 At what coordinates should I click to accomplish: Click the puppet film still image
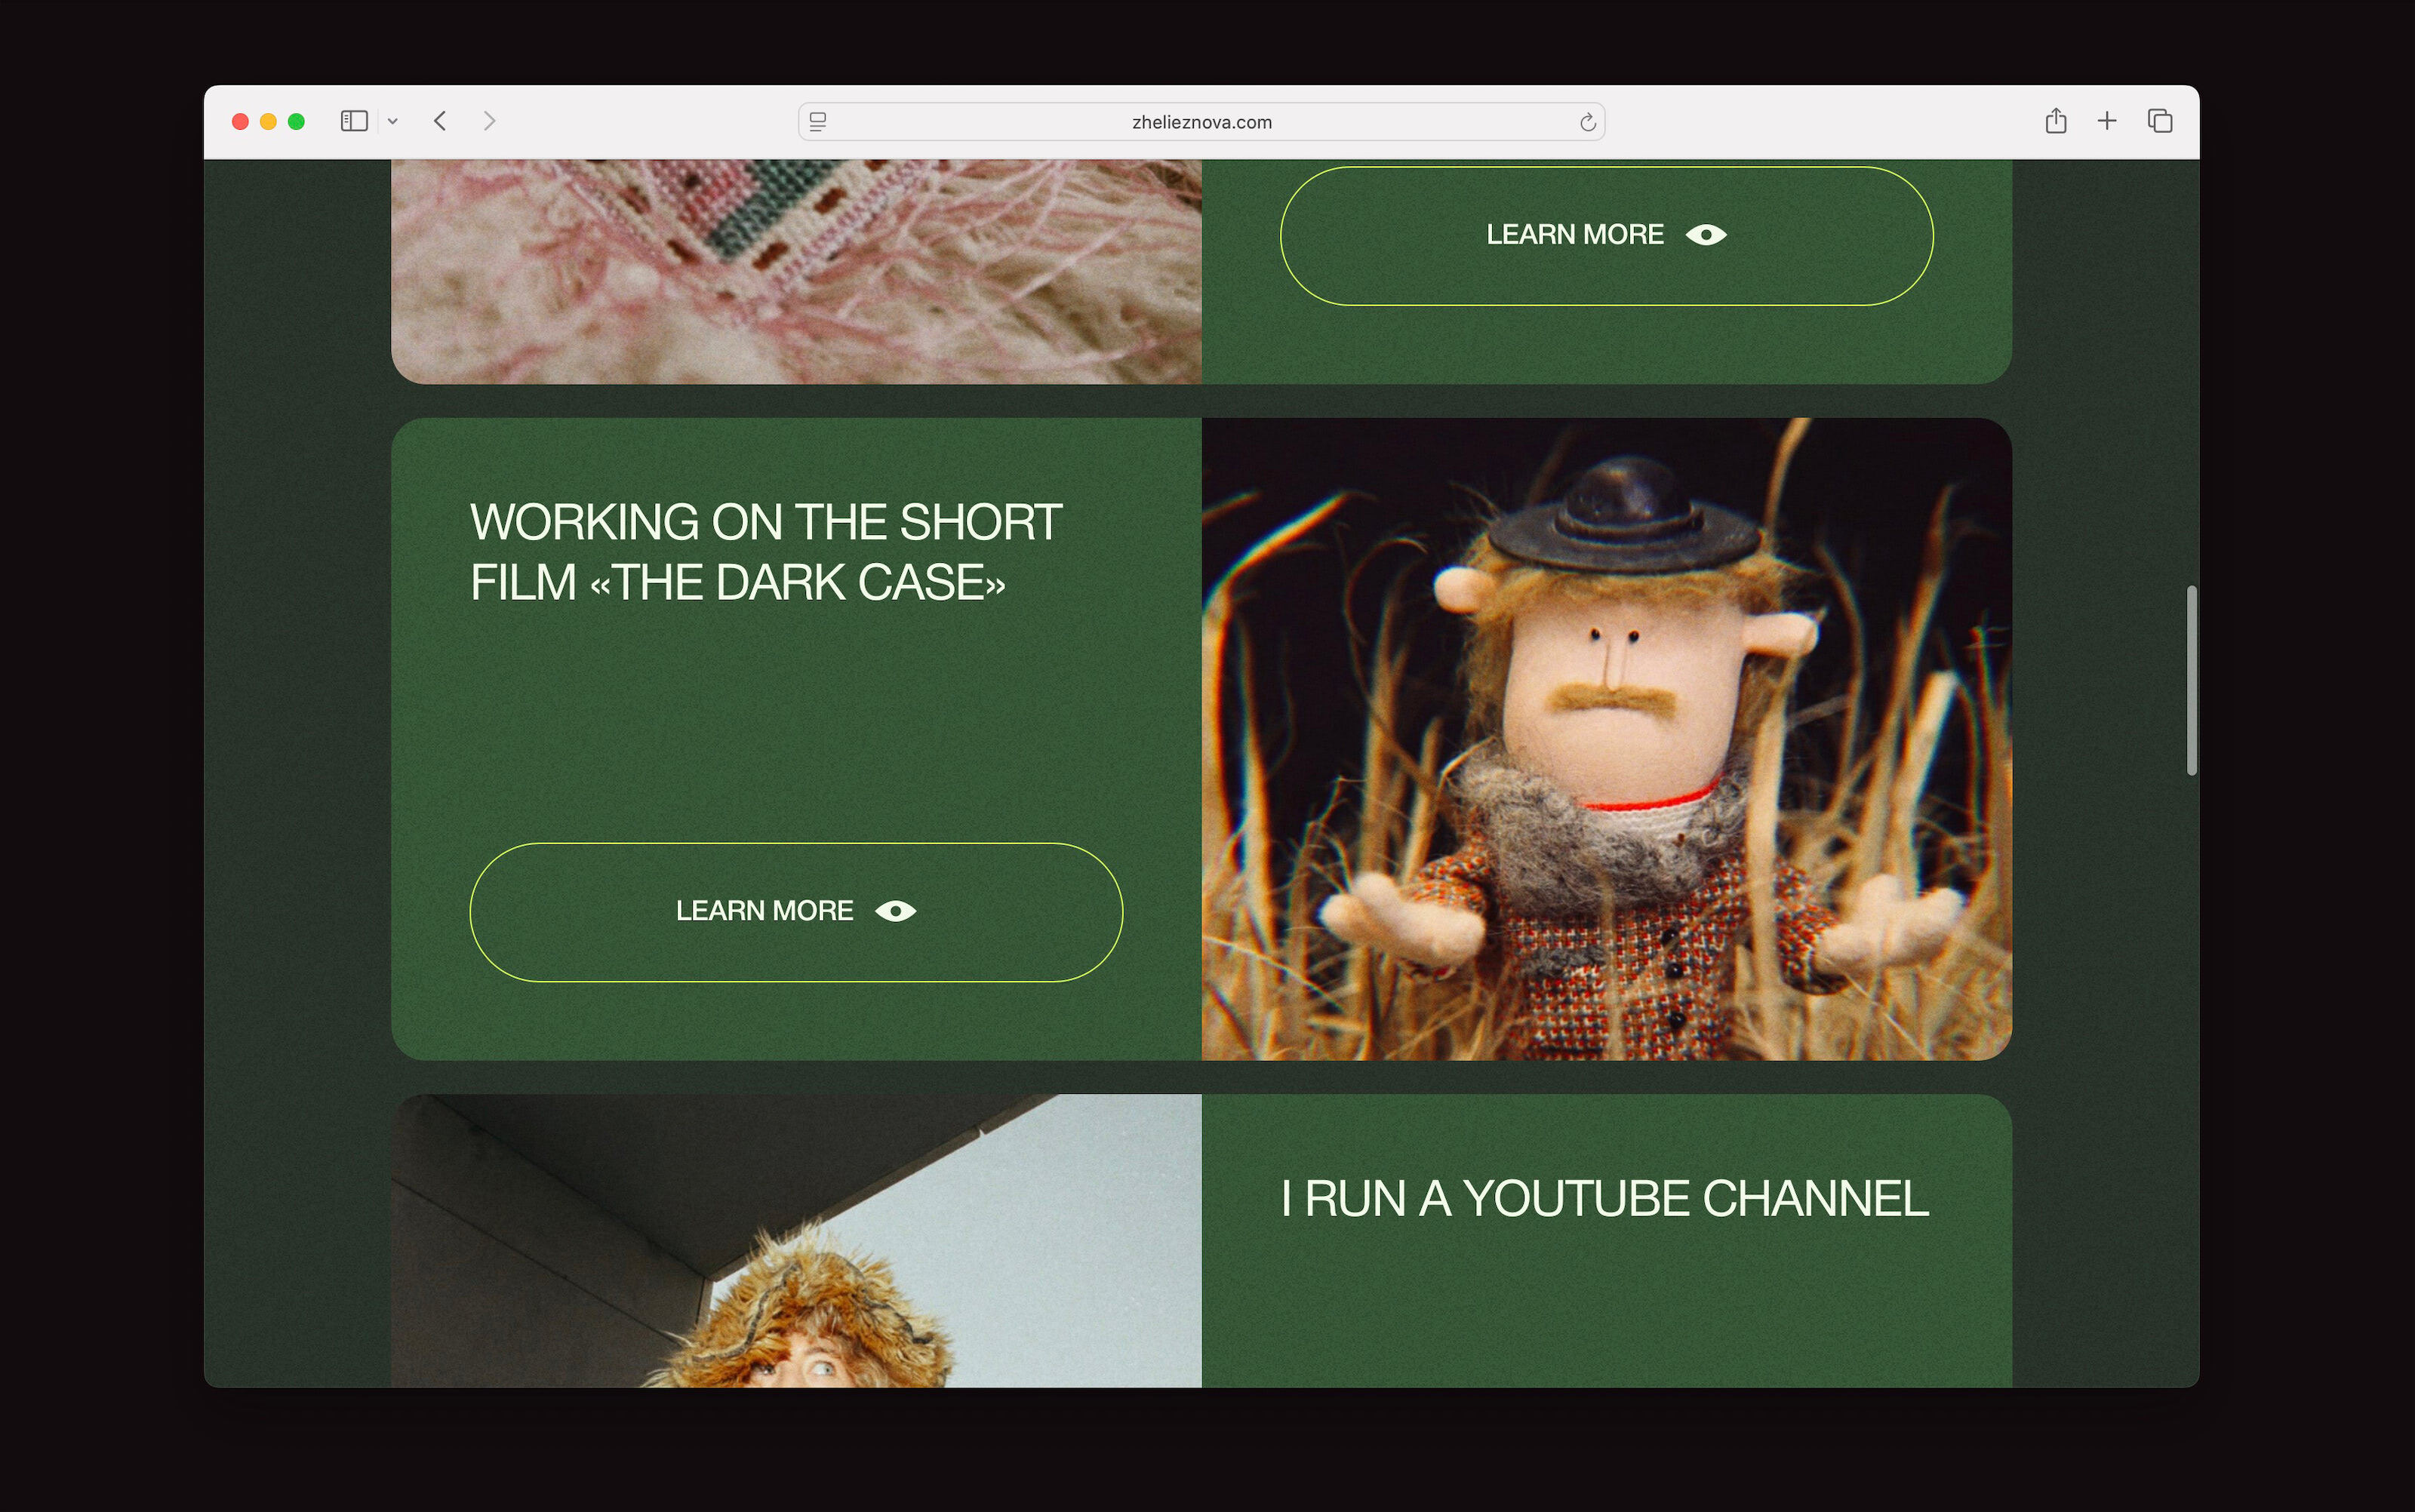point(1606,739)
